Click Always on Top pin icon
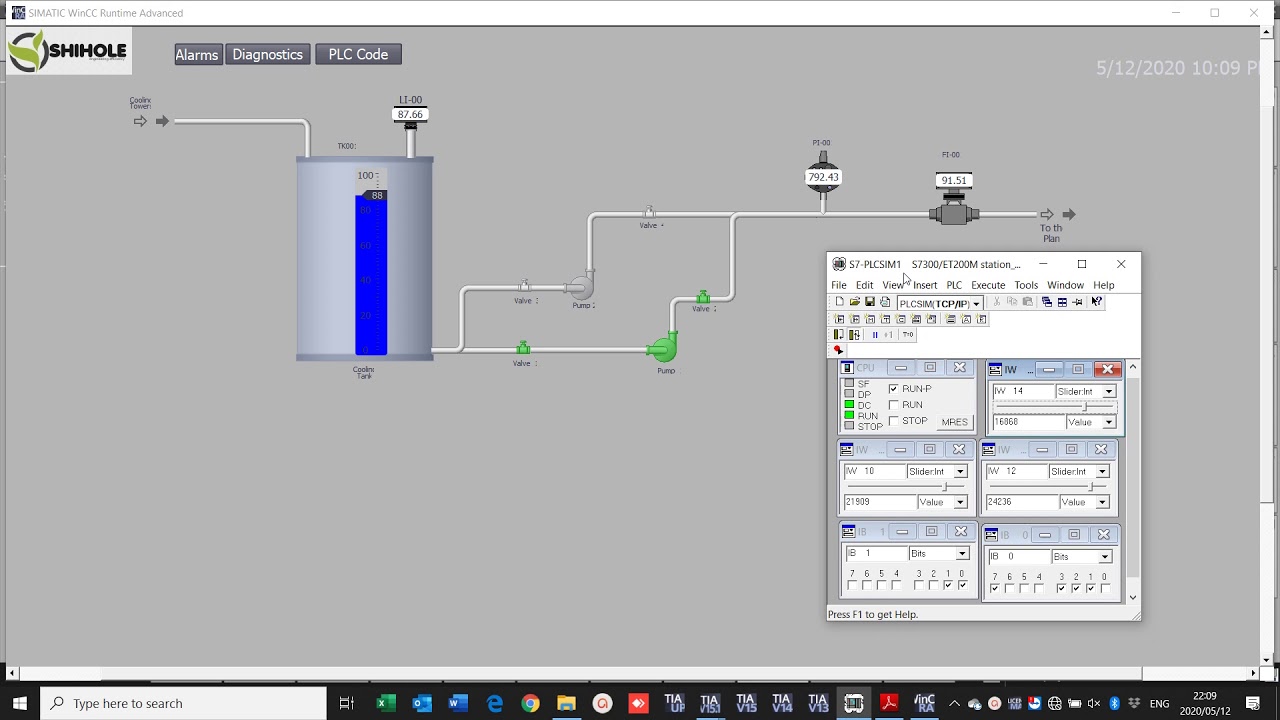 coord(1077,302)
